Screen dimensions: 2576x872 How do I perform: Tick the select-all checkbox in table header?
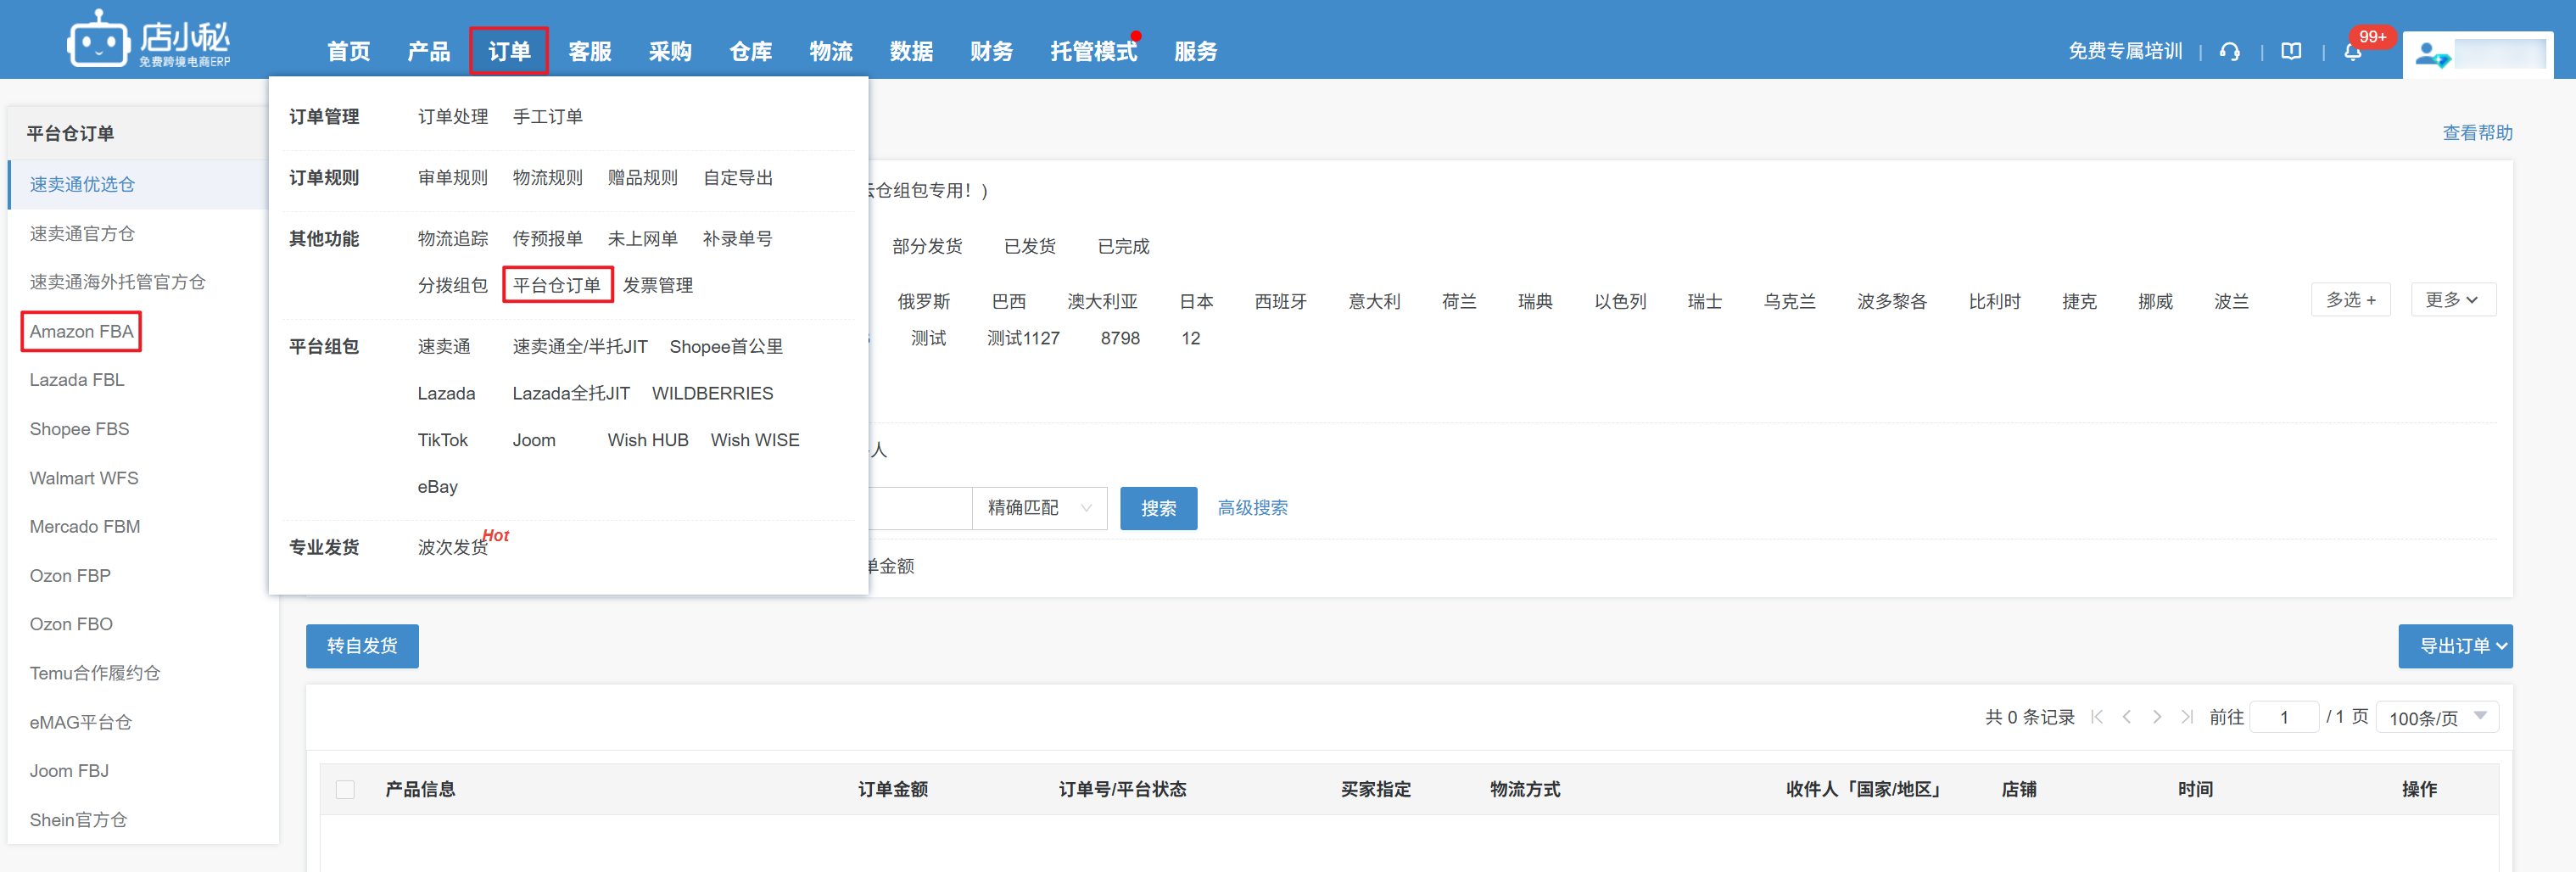pyautogui.click(x=345, y=789)
